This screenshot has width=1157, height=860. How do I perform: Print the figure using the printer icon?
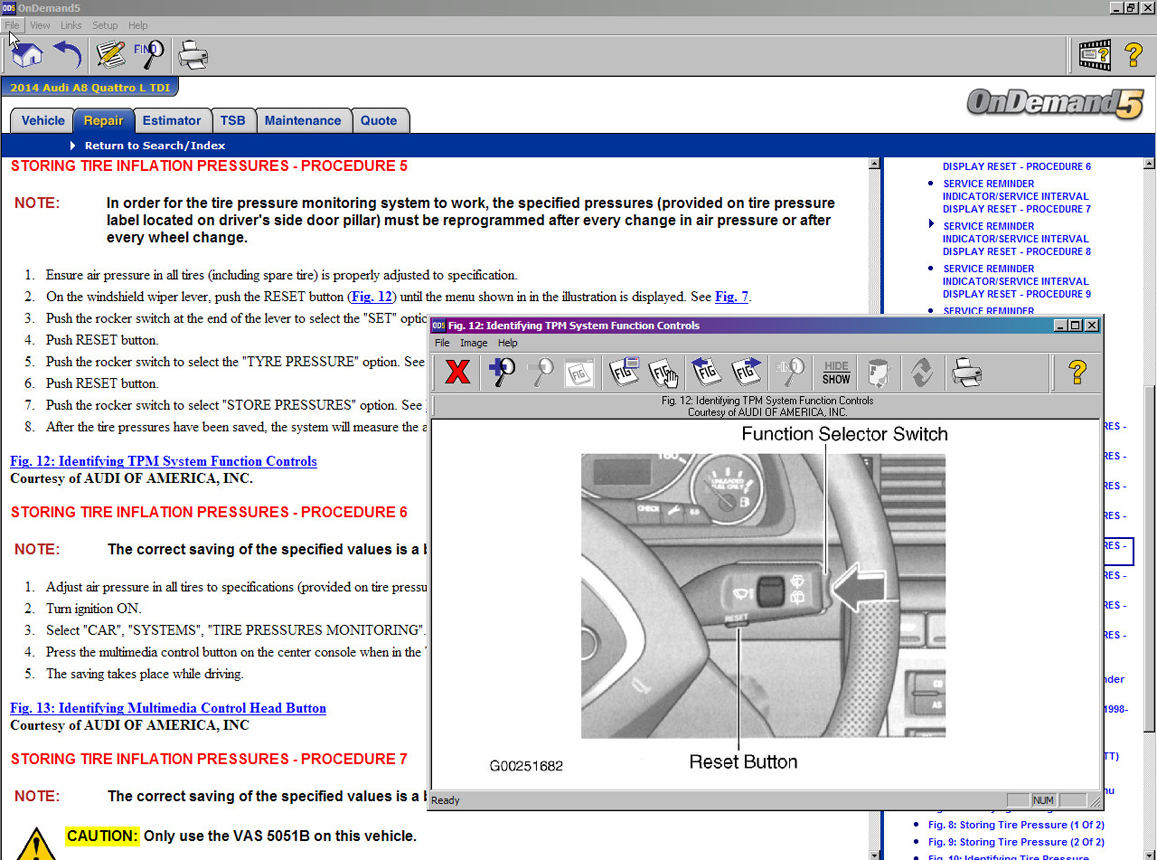point(967,372)
